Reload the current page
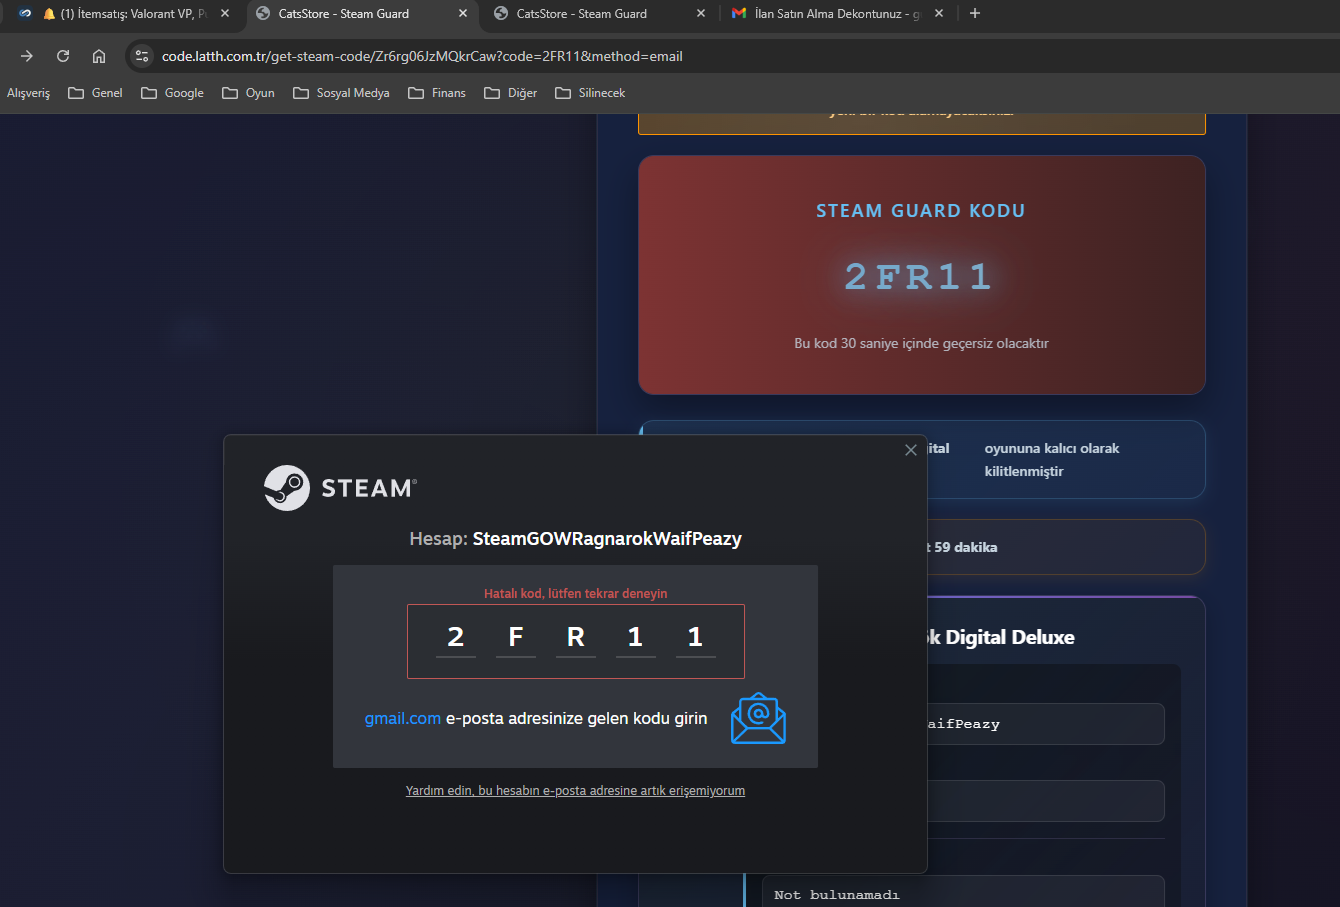This screenshot has height=907, width=1340. pos(63,56)
